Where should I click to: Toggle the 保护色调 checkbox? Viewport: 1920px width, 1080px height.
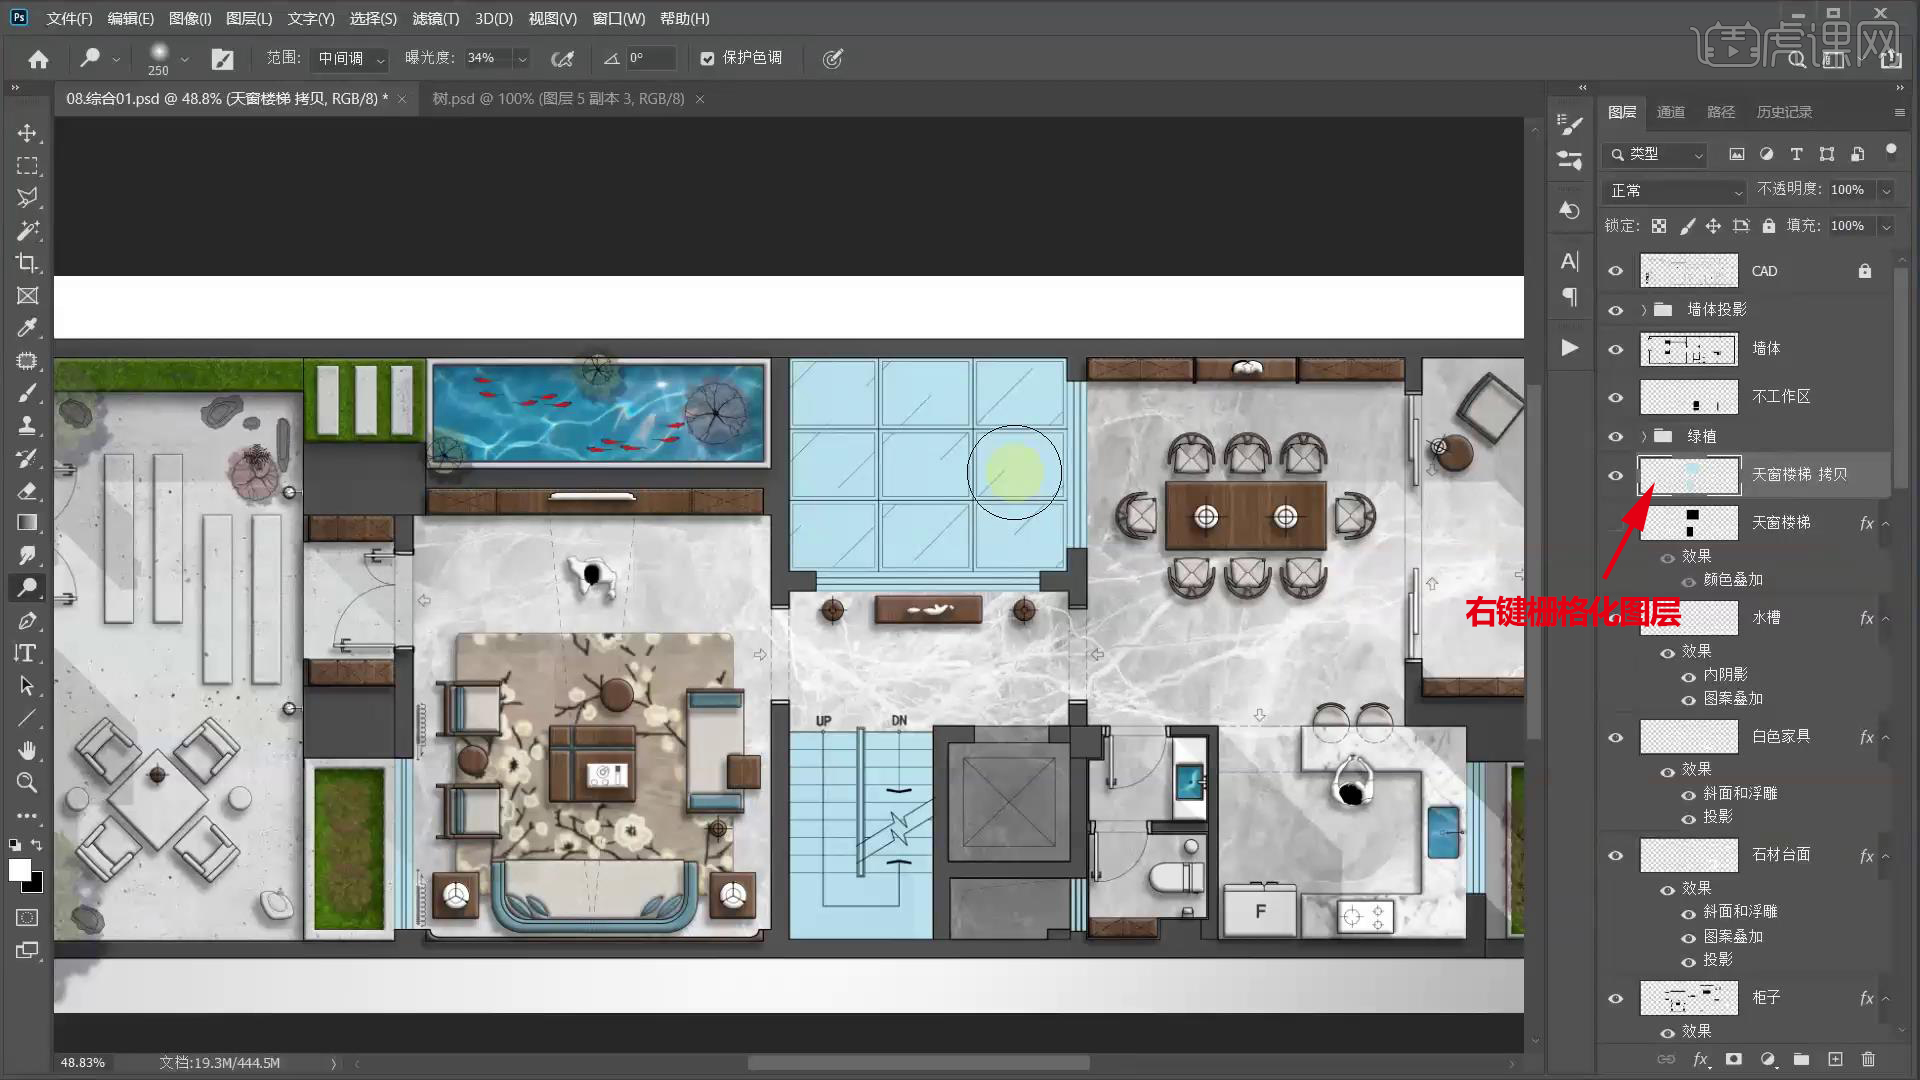pos(707,59)
